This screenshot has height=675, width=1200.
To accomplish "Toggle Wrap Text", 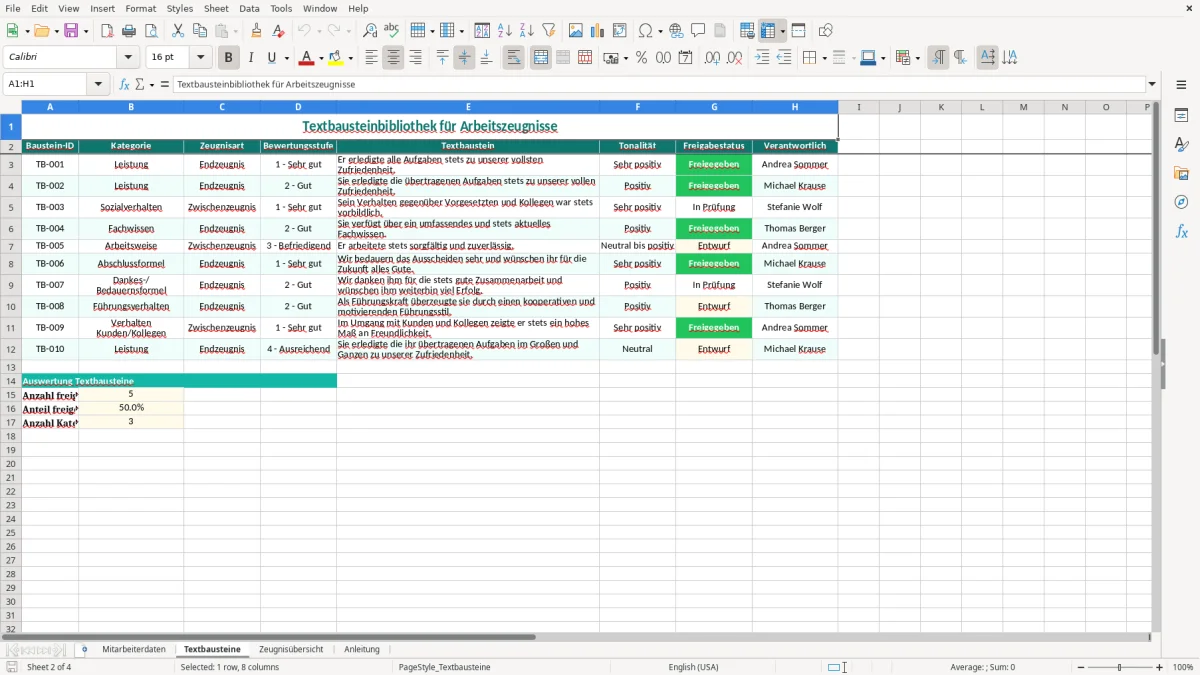I will pyautogui.click(x=513, y=58).
